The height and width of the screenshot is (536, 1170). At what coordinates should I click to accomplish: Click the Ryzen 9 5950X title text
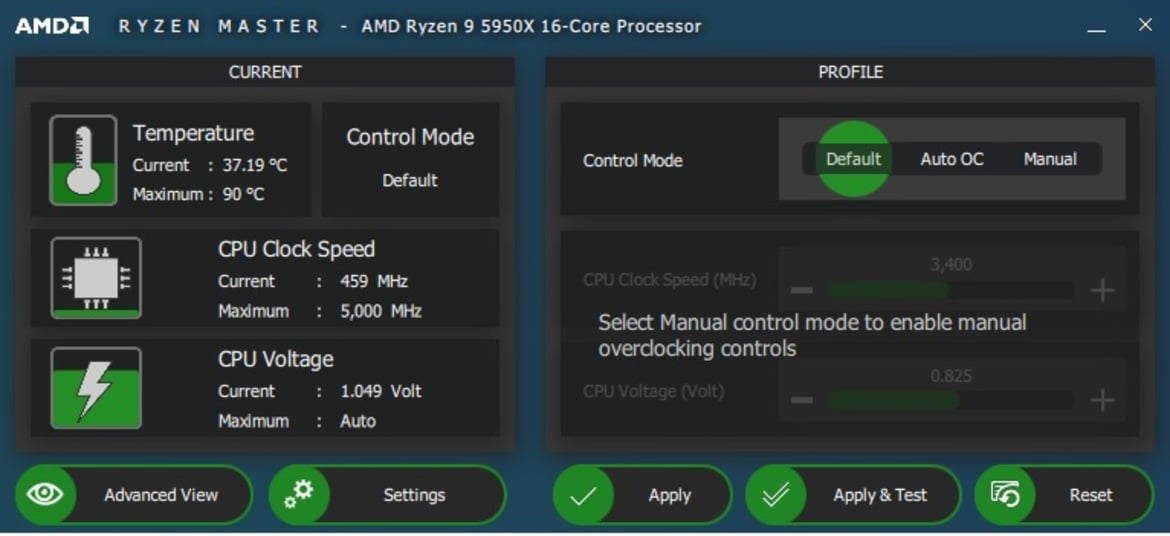point(531,26)
